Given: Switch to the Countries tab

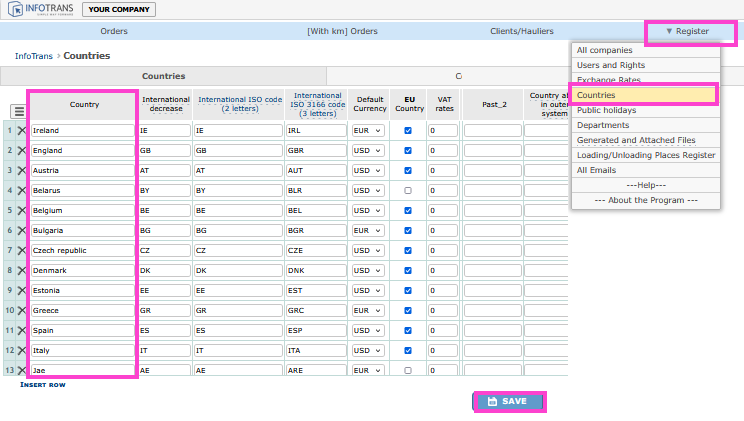Looking at the screenshot, I should (163, 76).
